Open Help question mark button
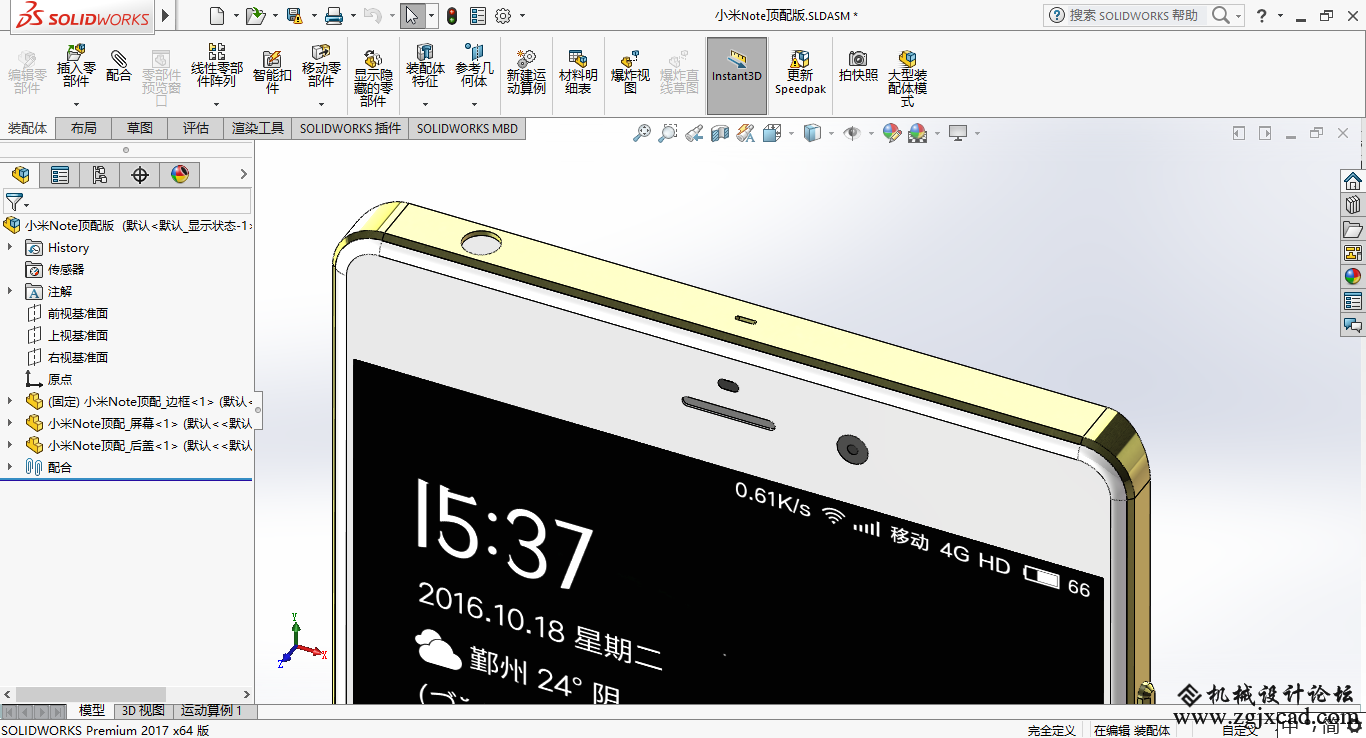The height and width of the screenshot is (738, 1366). (1262, 15)
